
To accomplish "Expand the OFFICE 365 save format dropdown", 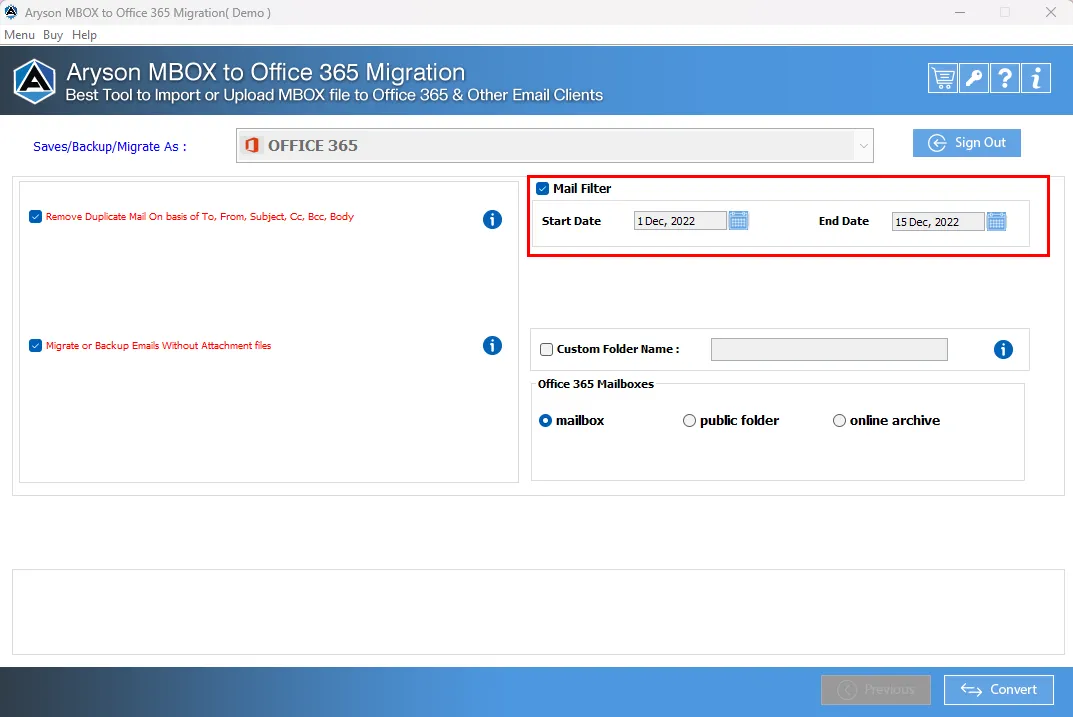I will [x=864, y=146].
